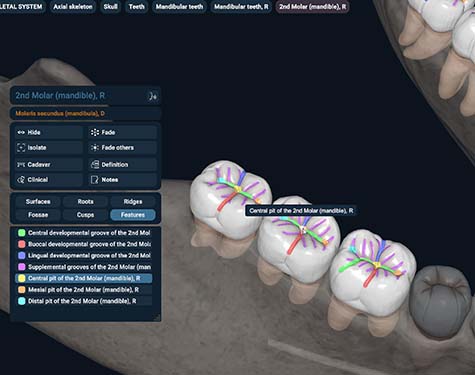Viewport: 475px width, 375px height.
Task: Select Mesial pit of the 2nd Molar row
Action: 84,290
